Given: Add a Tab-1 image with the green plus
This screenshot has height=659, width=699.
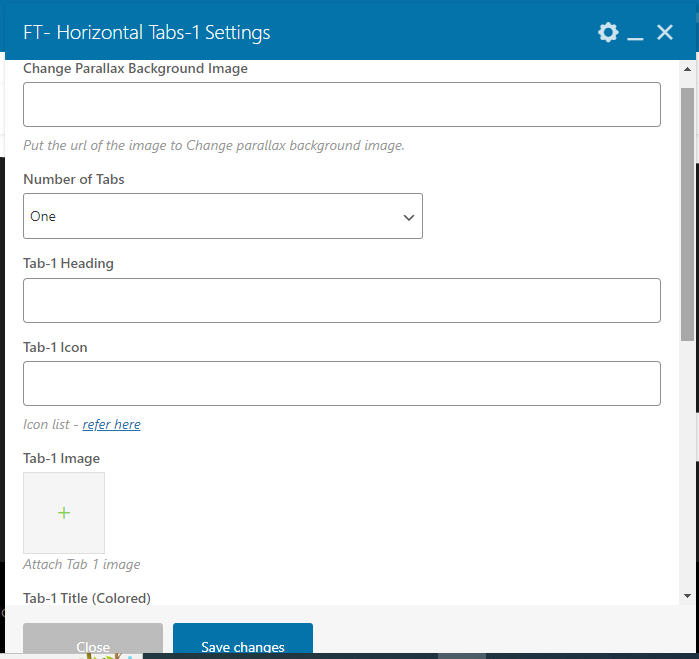Looking at the screenshot, I should coord(64,513).
